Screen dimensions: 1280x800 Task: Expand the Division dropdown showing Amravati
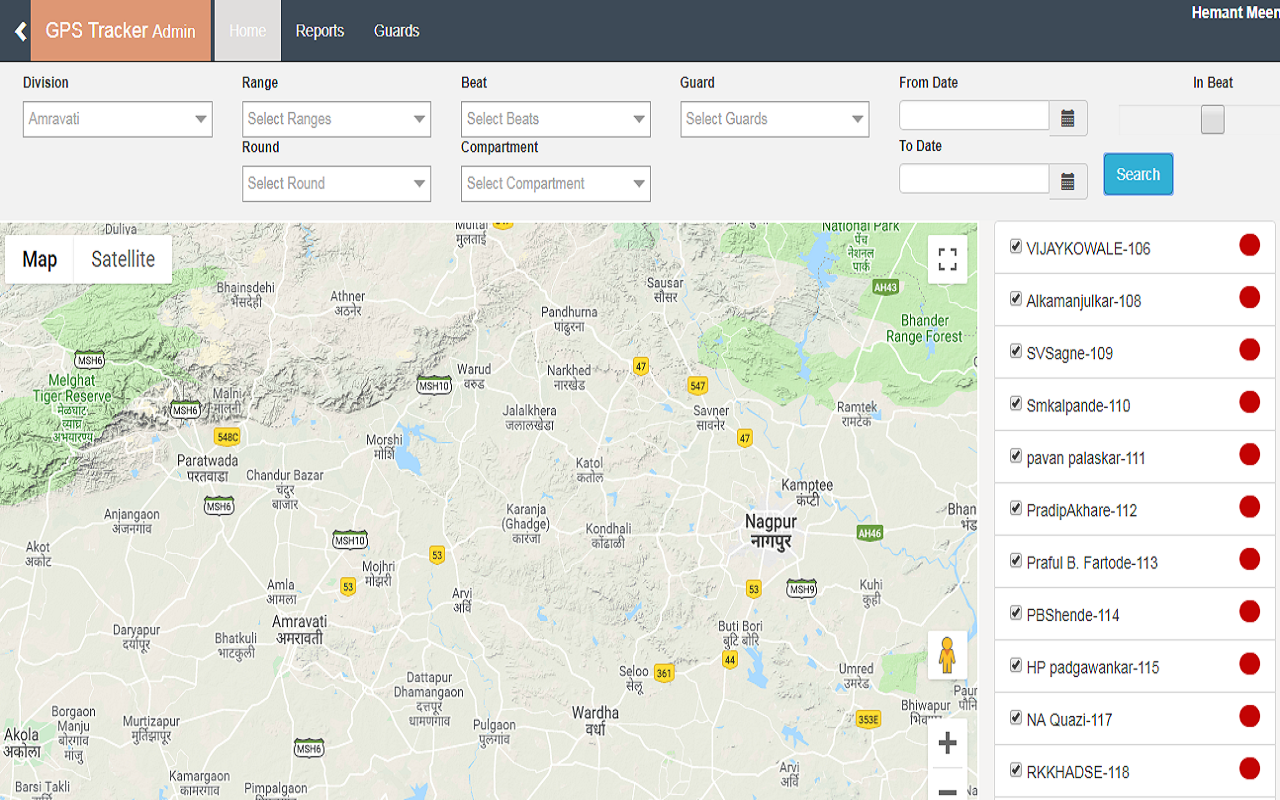tap(118, 119)
